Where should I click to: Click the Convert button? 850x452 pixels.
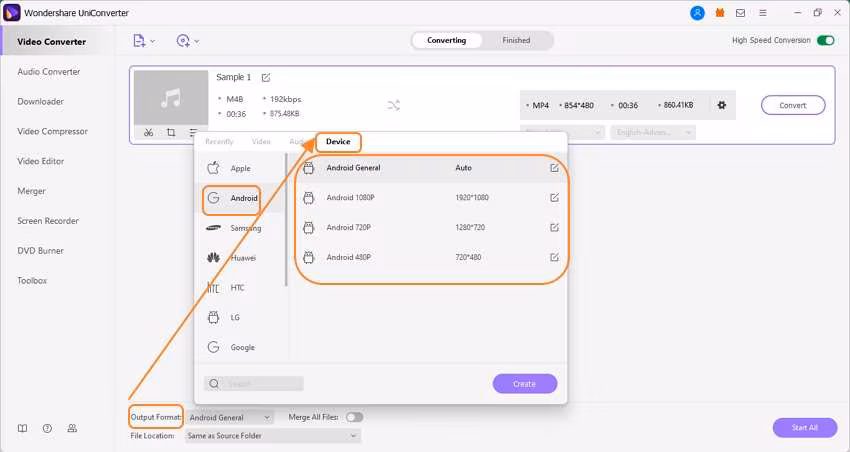(793, 105)
